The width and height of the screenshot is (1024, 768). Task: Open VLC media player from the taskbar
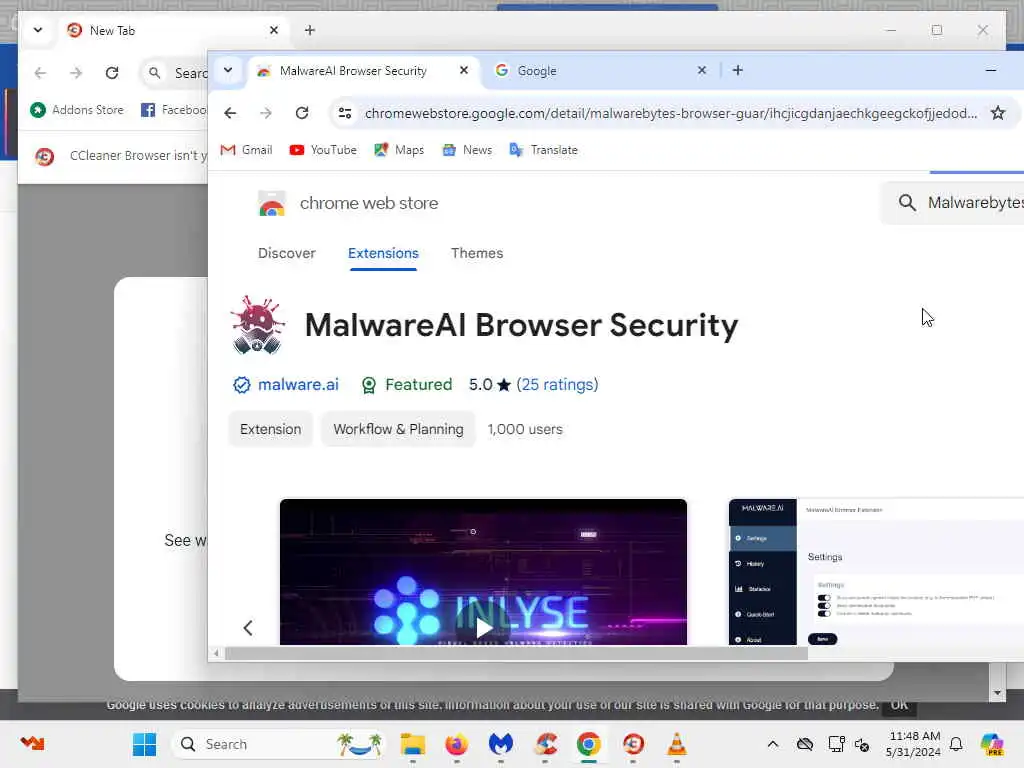[x=677, y=744]
